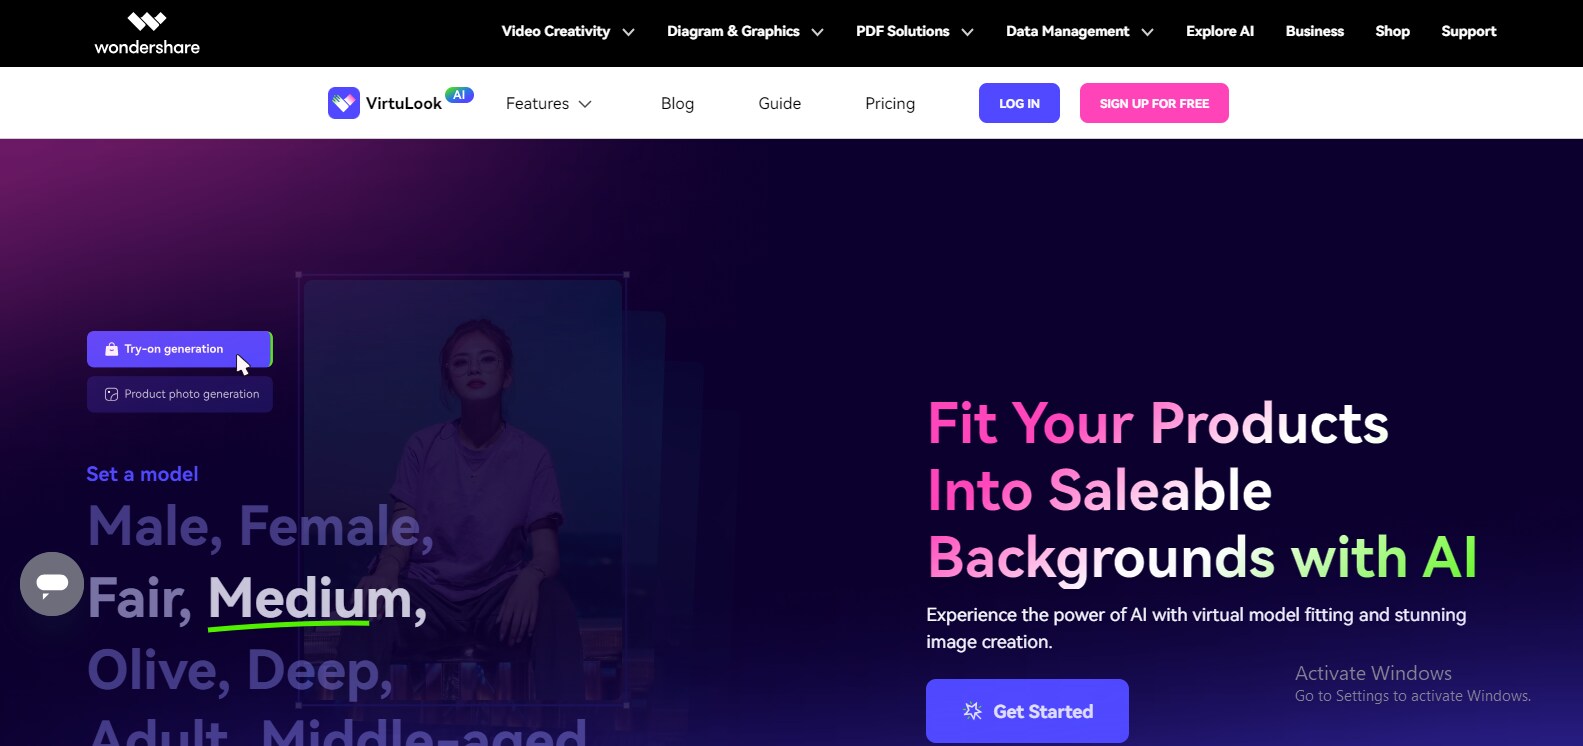Click the Product photo generation image icon

click(x=112, y=394)
